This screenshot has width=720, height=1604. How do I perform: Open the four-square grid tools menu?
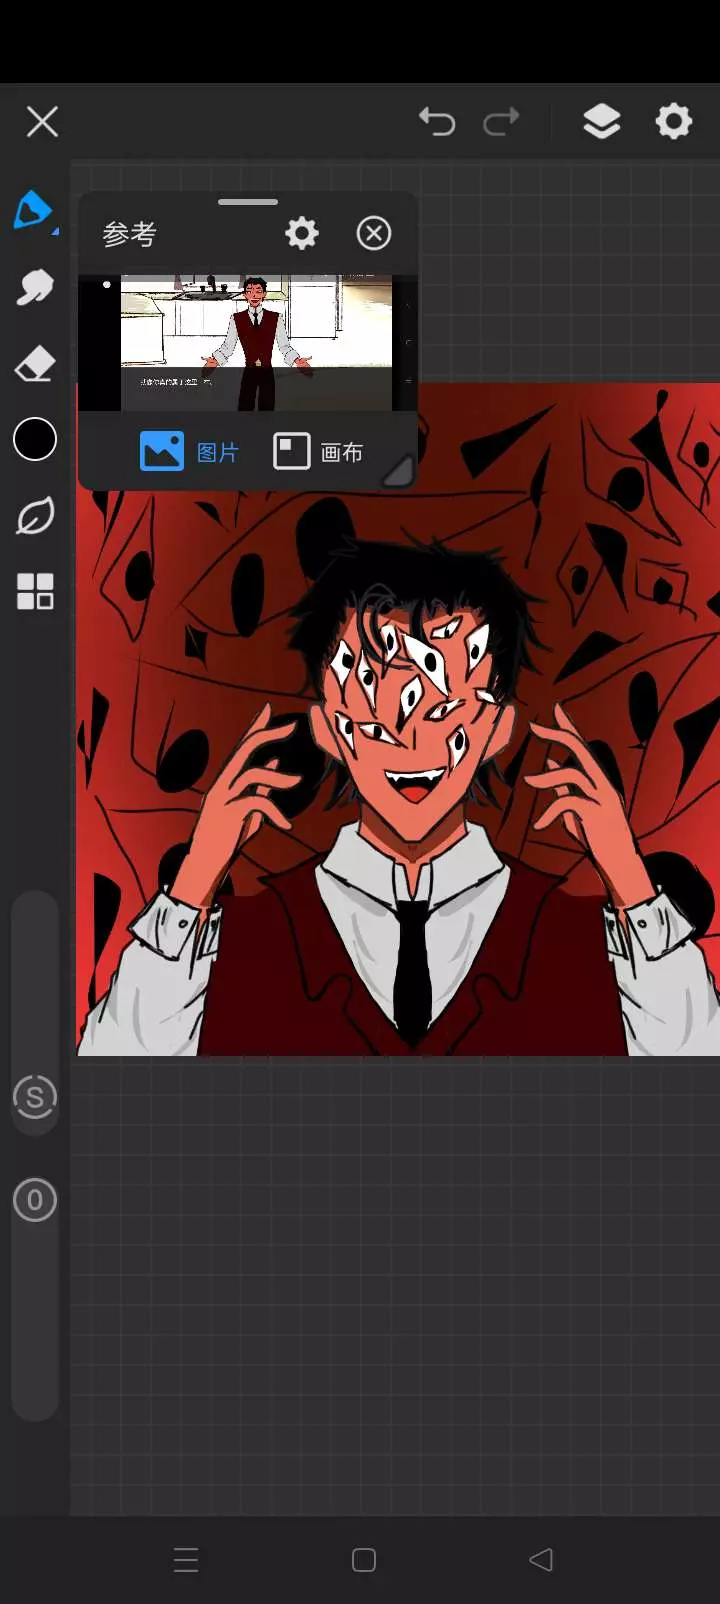35,591
